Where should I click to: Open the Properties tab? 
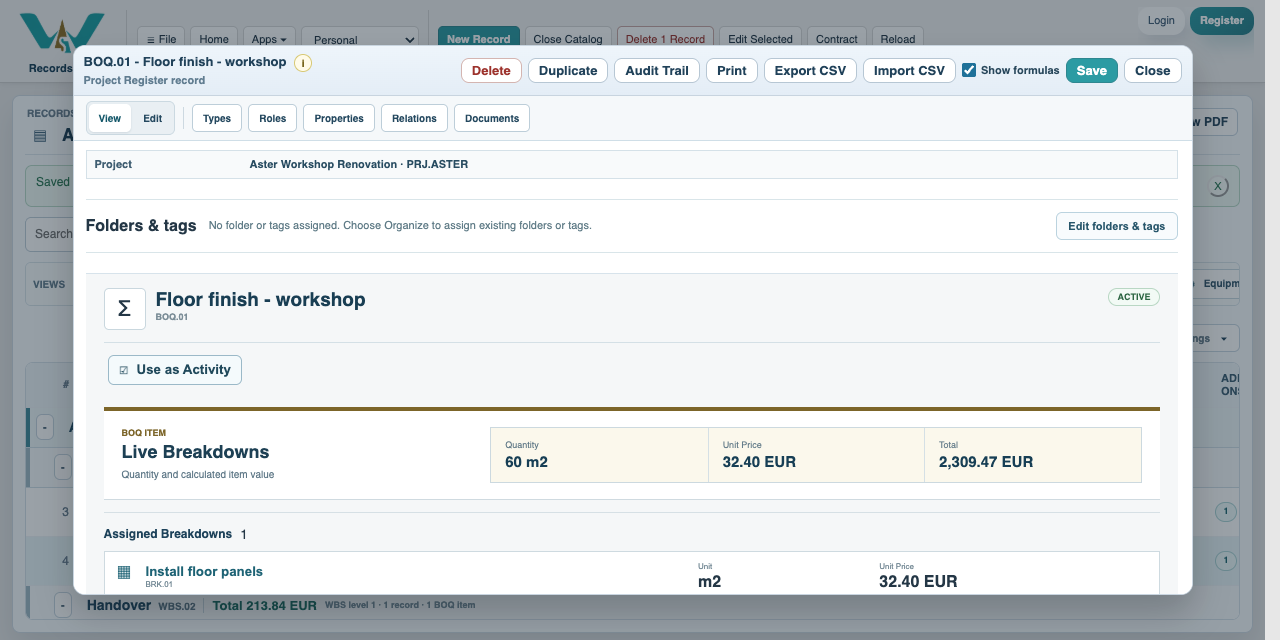coord(339,118)
